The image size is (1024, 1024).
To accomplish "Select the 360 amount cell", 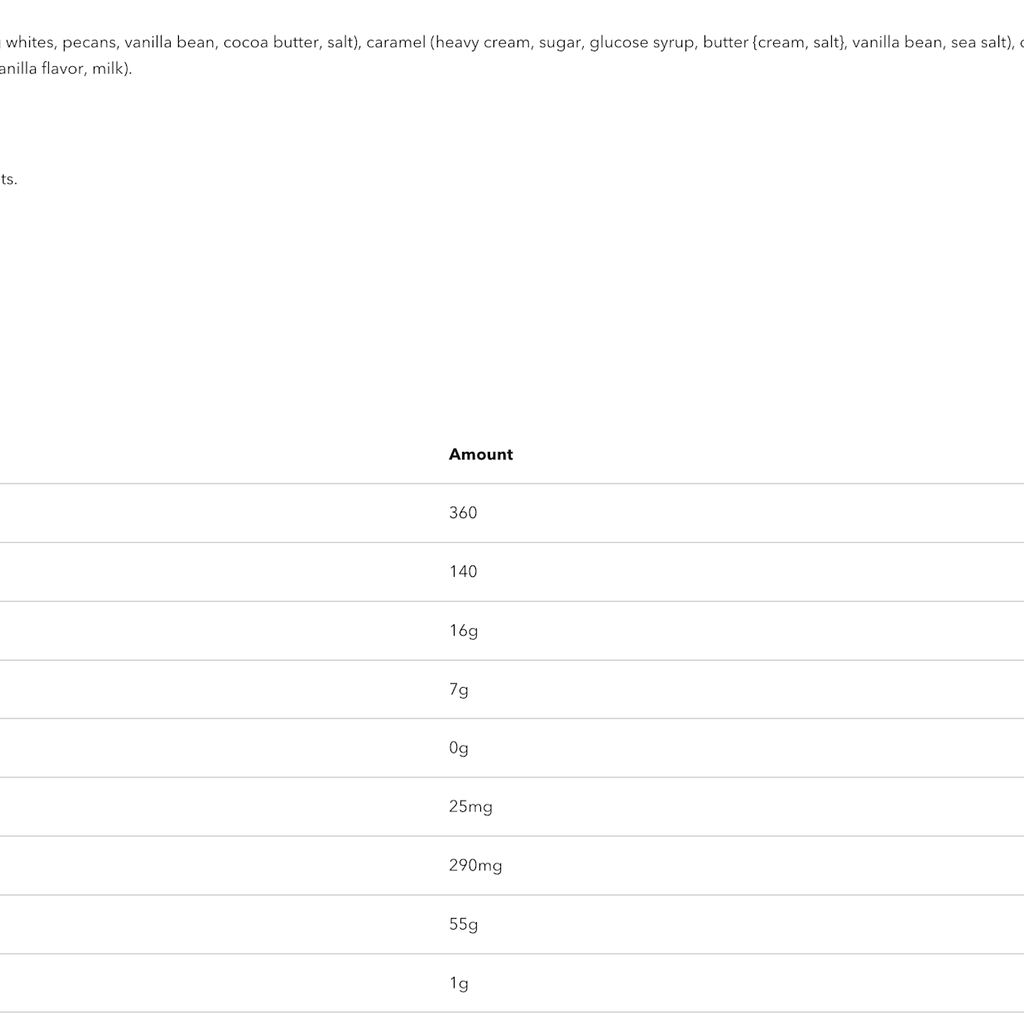I will [463, 513].
